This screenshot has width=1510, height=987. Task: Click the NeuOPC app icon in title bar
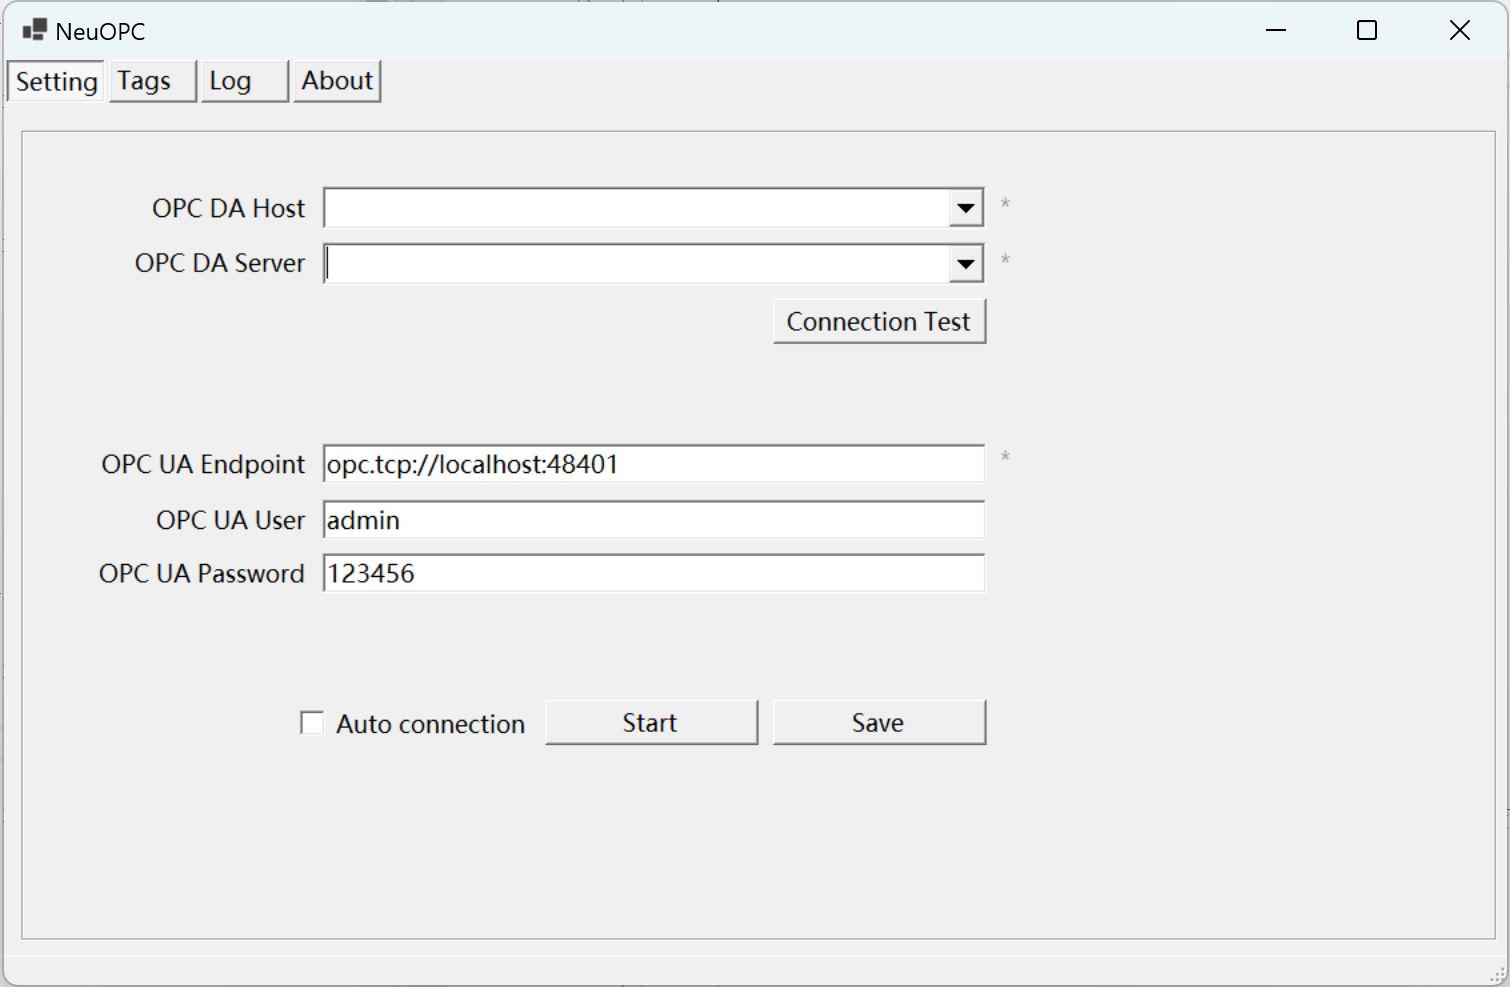(34, 30)
